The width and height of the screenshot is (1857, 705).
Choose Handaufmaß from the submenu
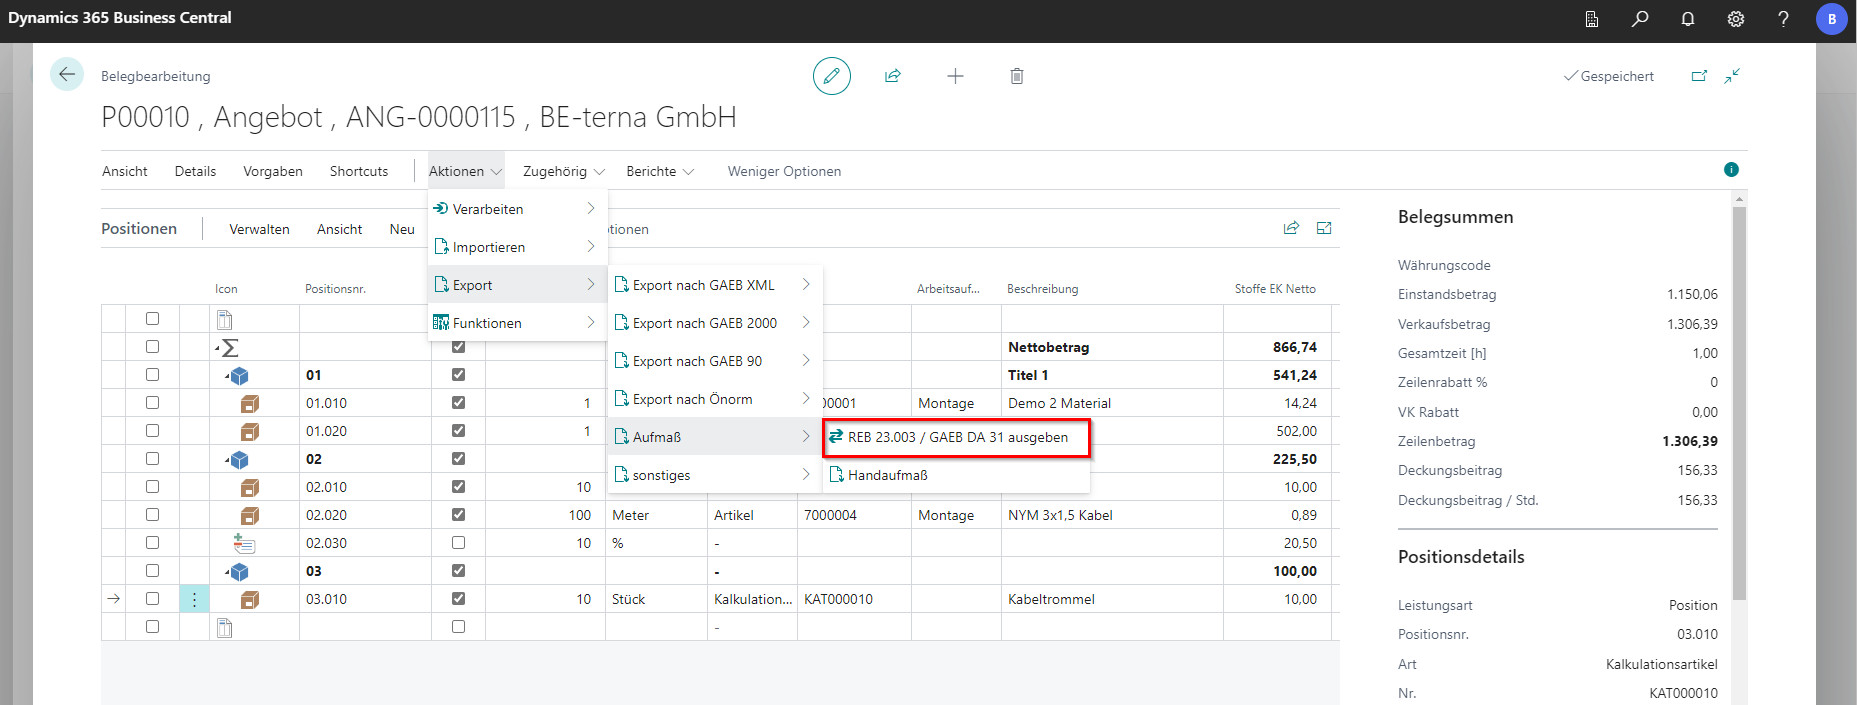(887, 475)
